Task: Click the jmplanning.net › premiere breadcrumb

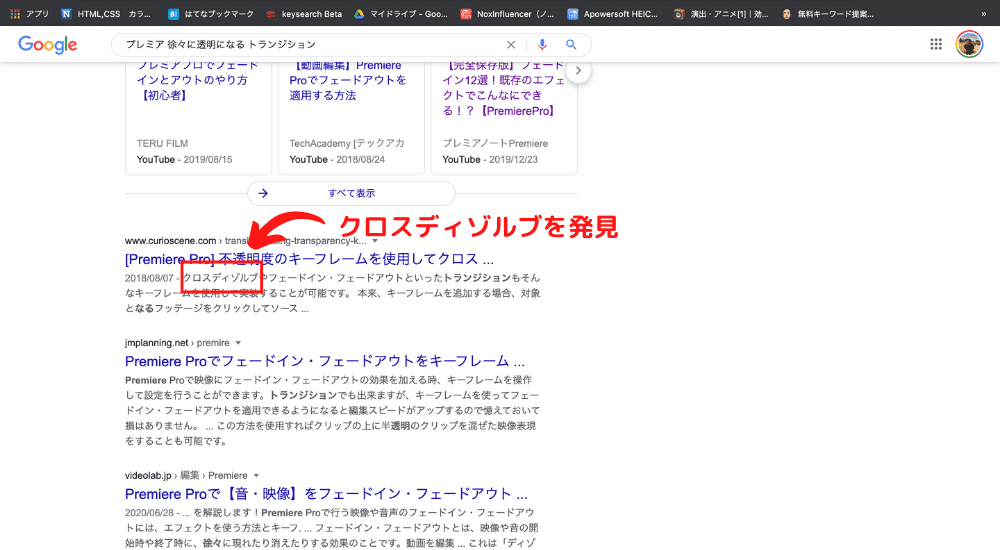Action: click(x=177, y=343)
